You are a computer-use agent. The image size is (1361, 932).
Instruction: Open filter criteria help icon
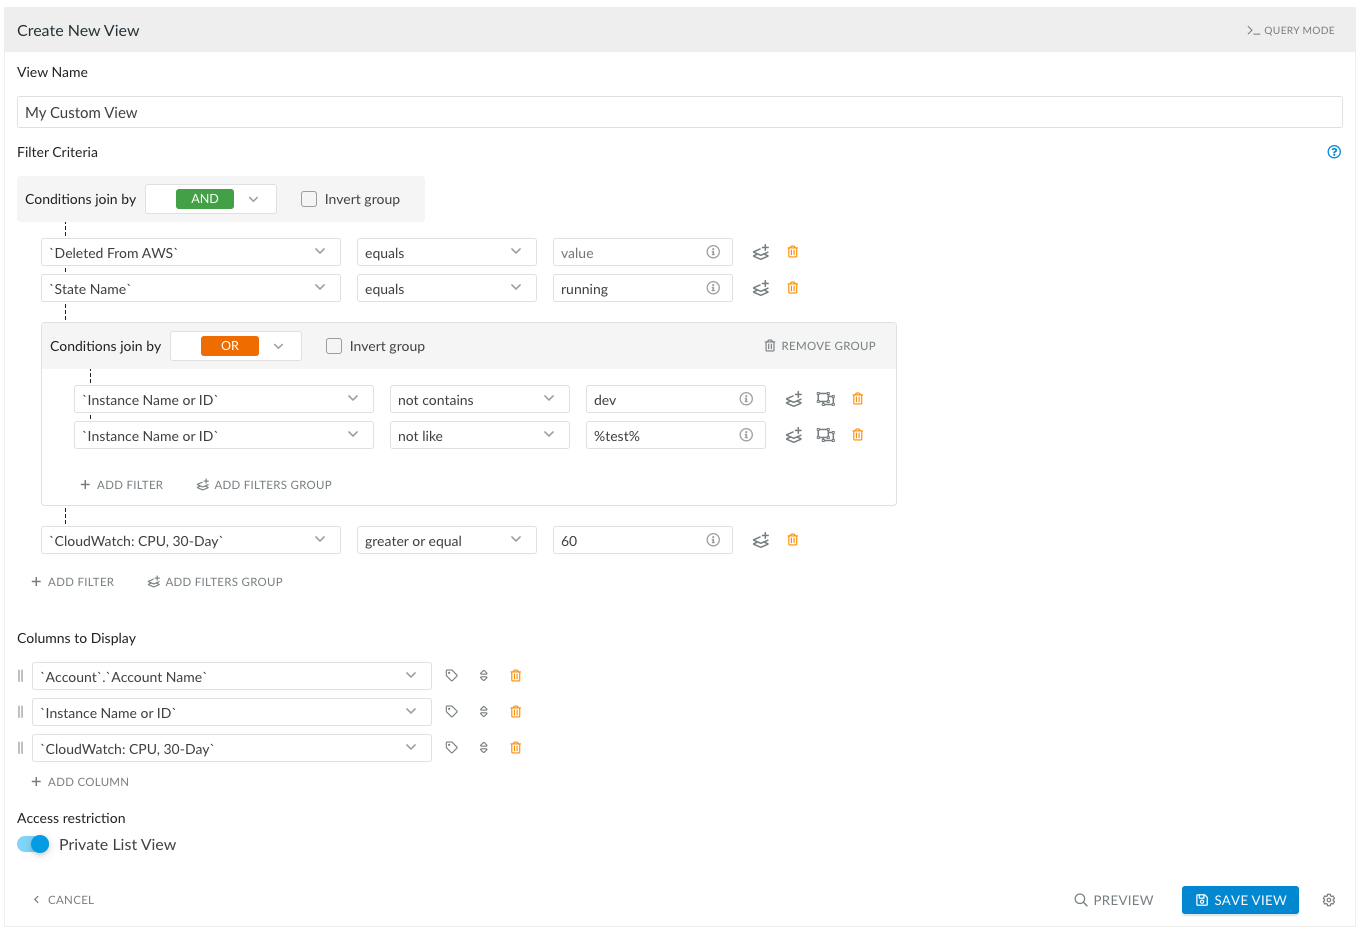[1334, 152]
